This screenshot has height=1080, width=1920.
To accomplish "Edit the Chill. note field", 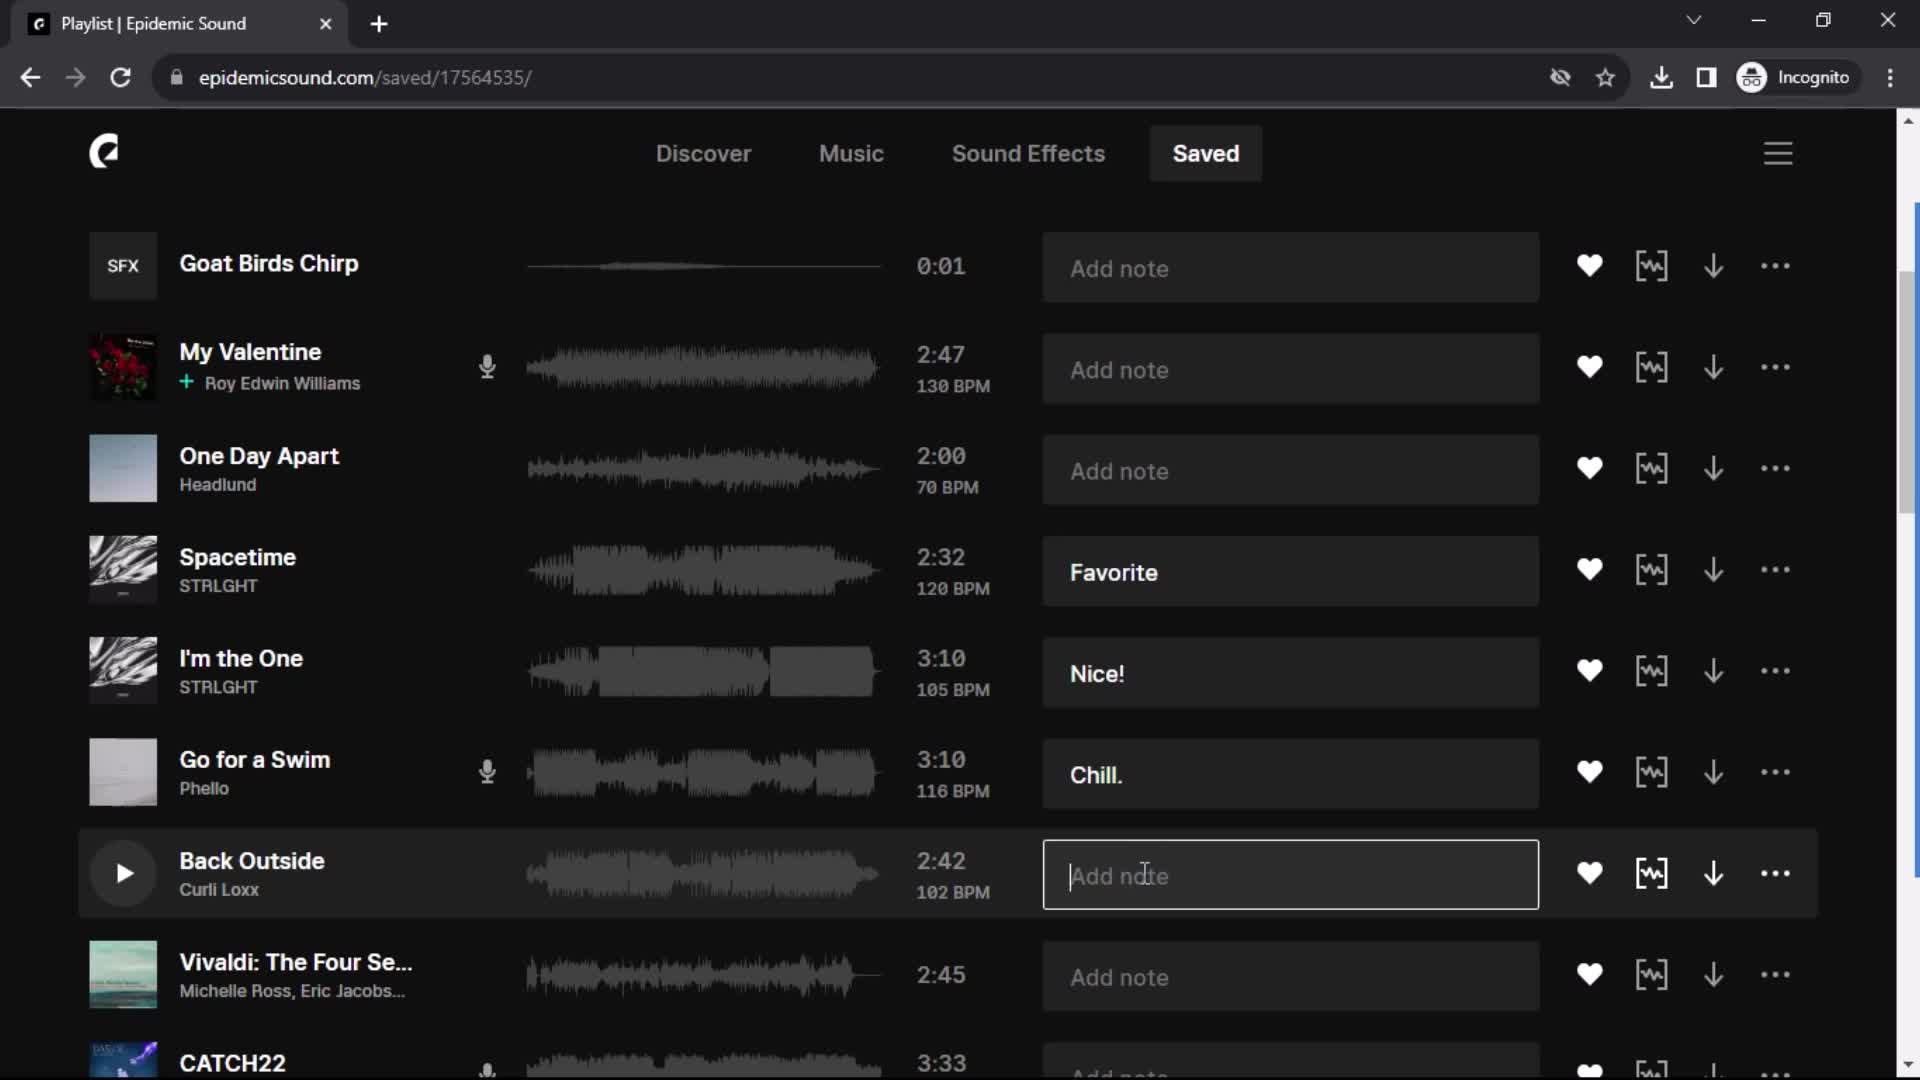I will (1290, 773).
